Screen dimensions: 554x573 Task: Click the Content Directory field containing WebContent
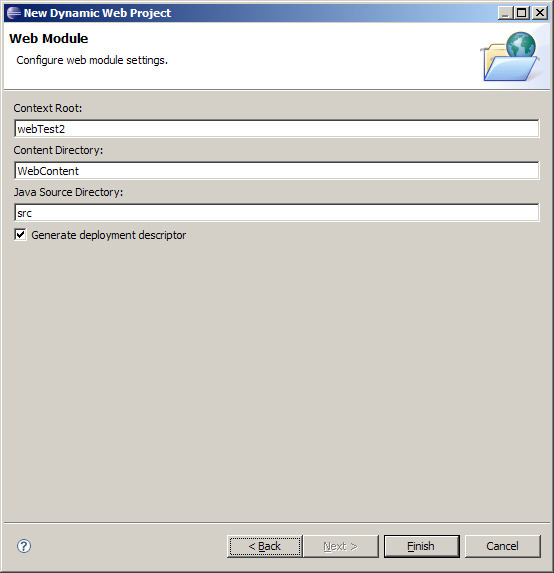277,171
